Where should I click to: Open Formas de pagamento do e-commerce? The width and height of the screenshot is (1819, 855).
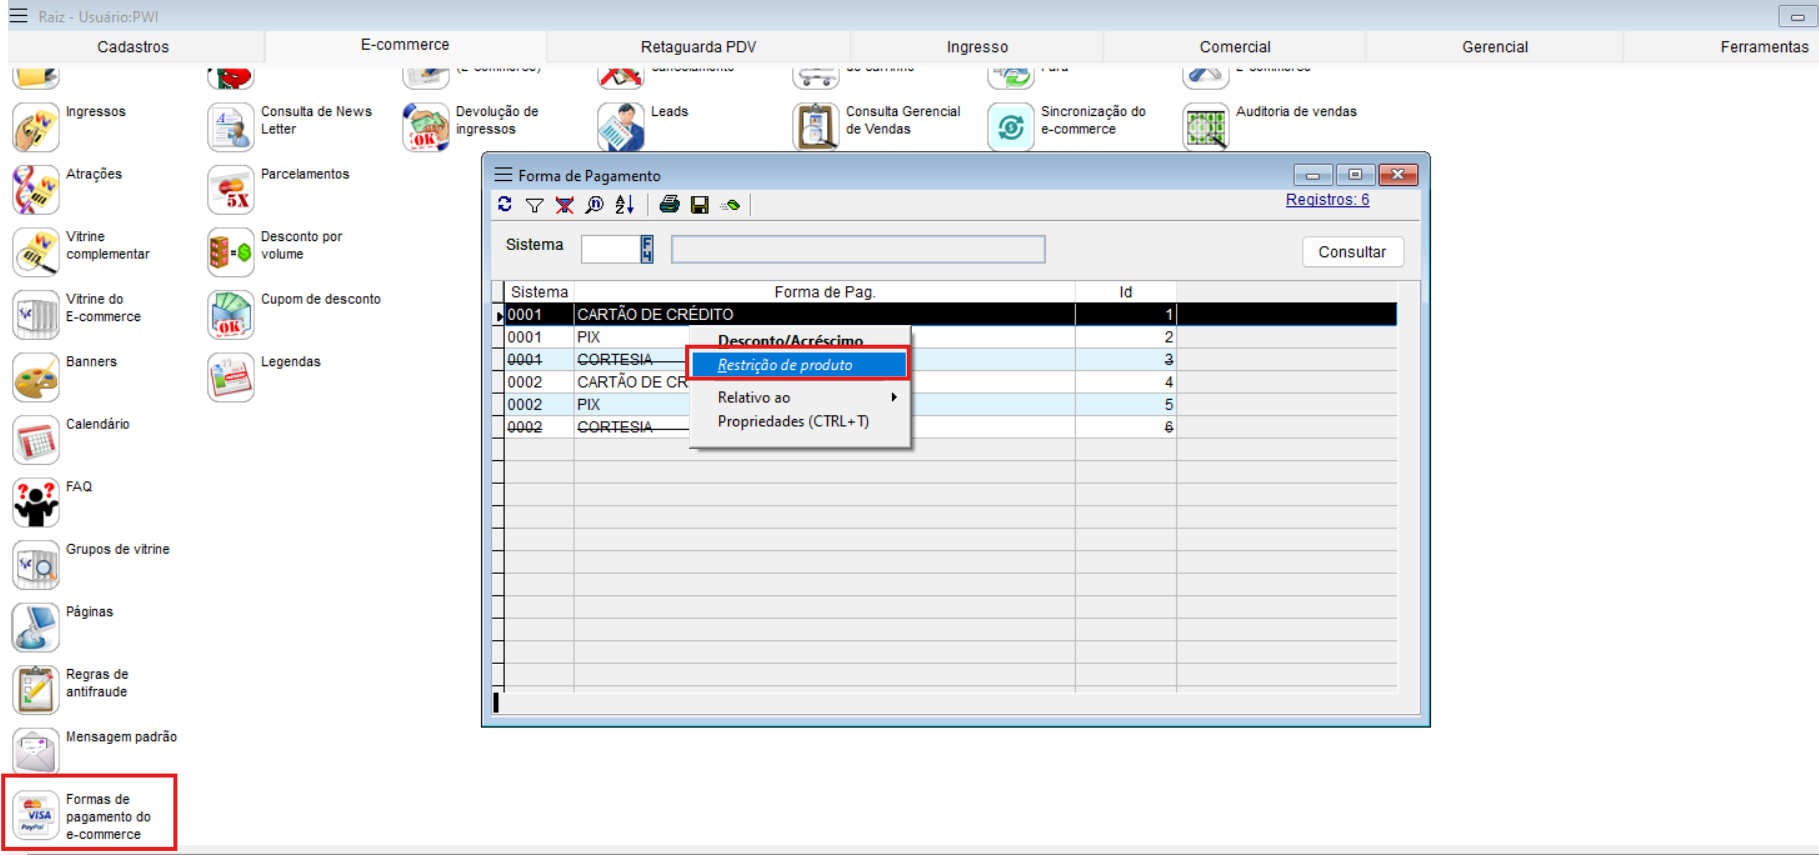click(36, 815)
